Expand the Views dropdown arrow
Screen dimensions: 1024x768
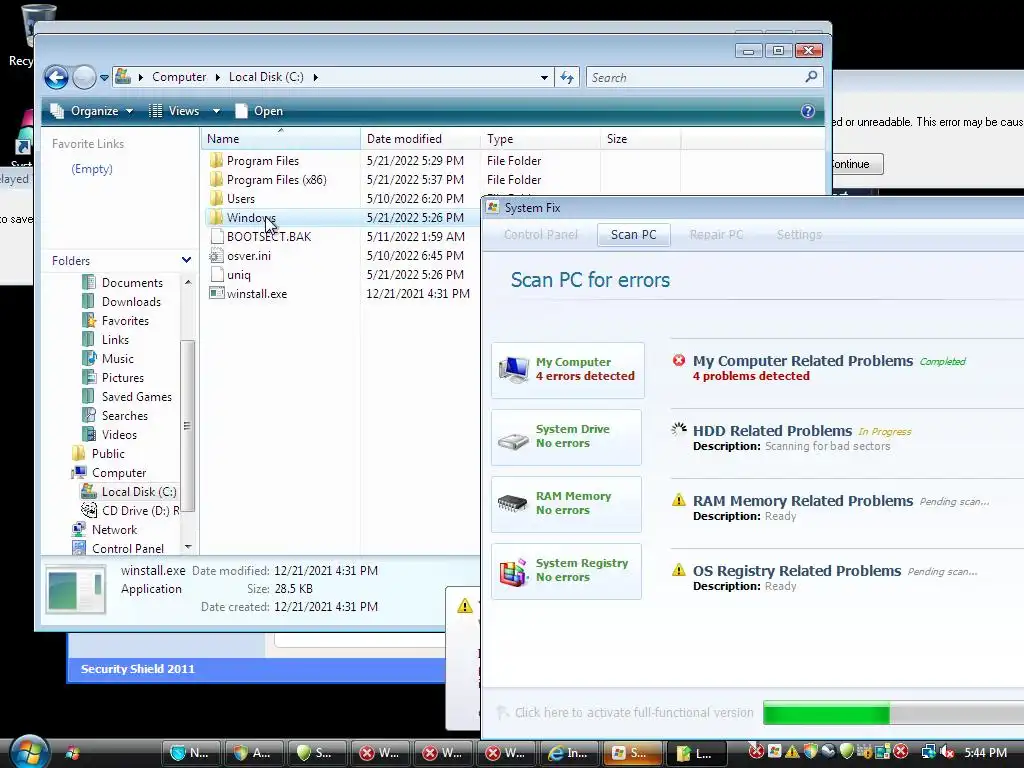216,111
